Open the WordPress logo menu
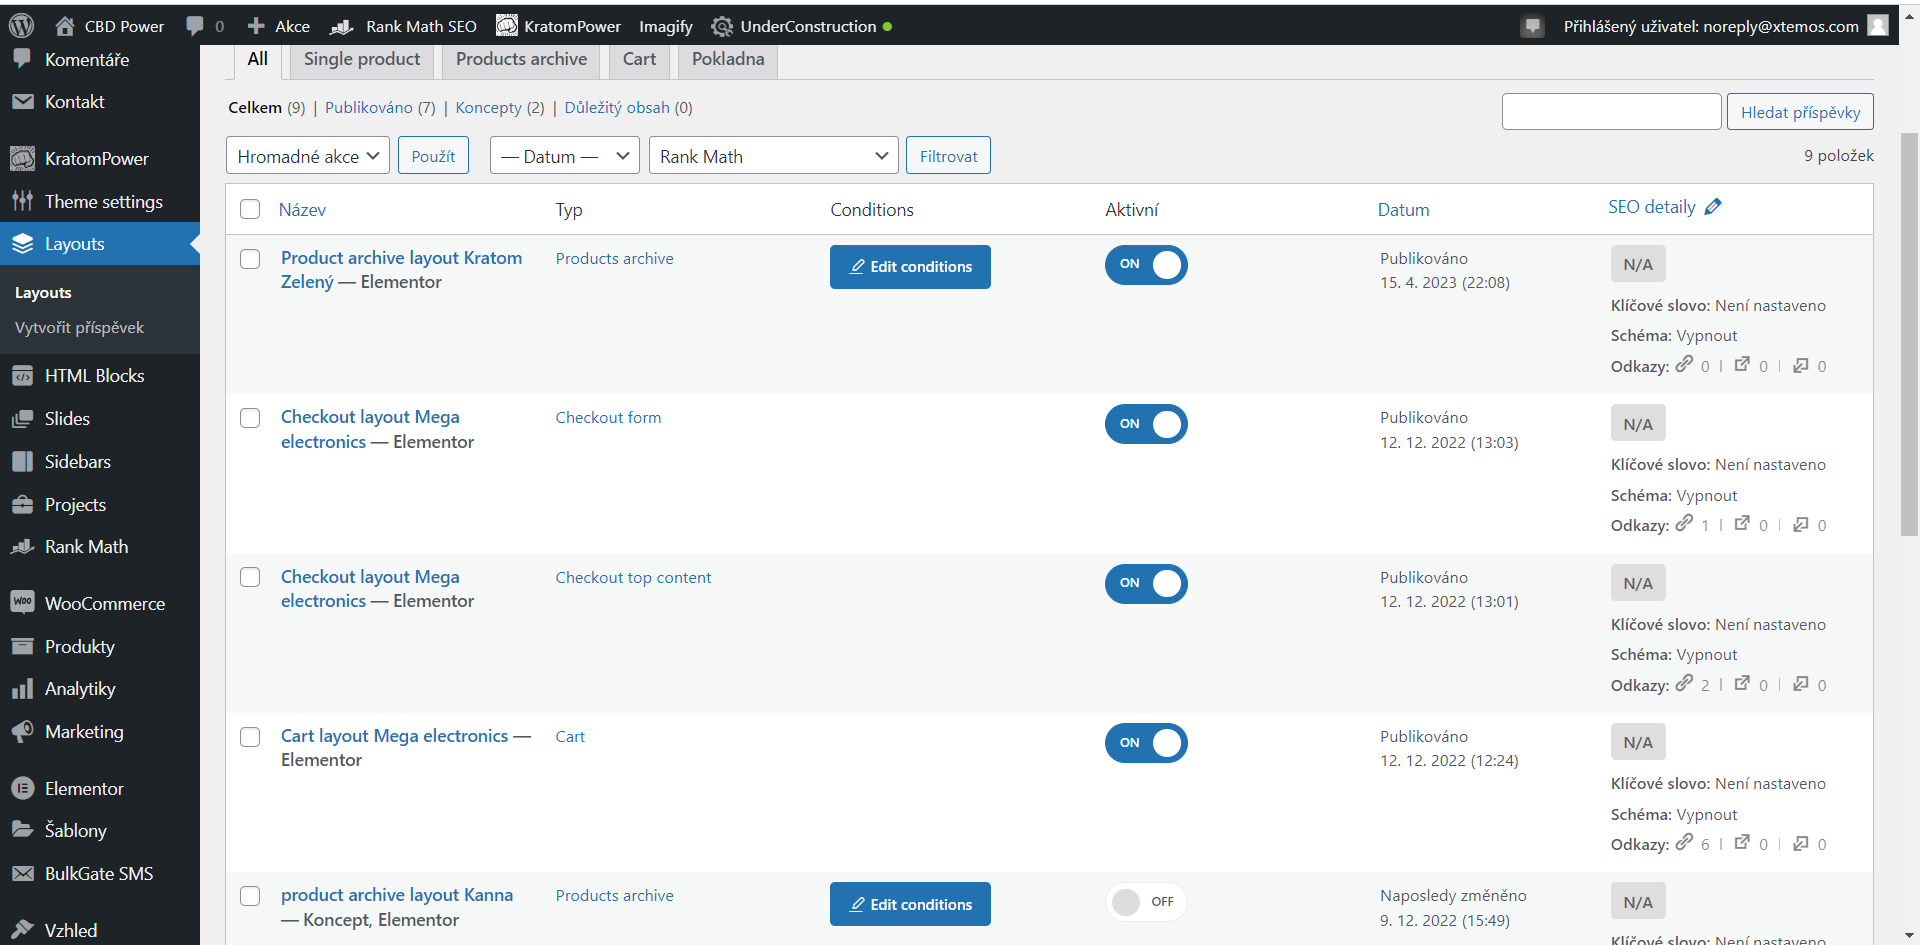1920x945 pixels. 21,26
